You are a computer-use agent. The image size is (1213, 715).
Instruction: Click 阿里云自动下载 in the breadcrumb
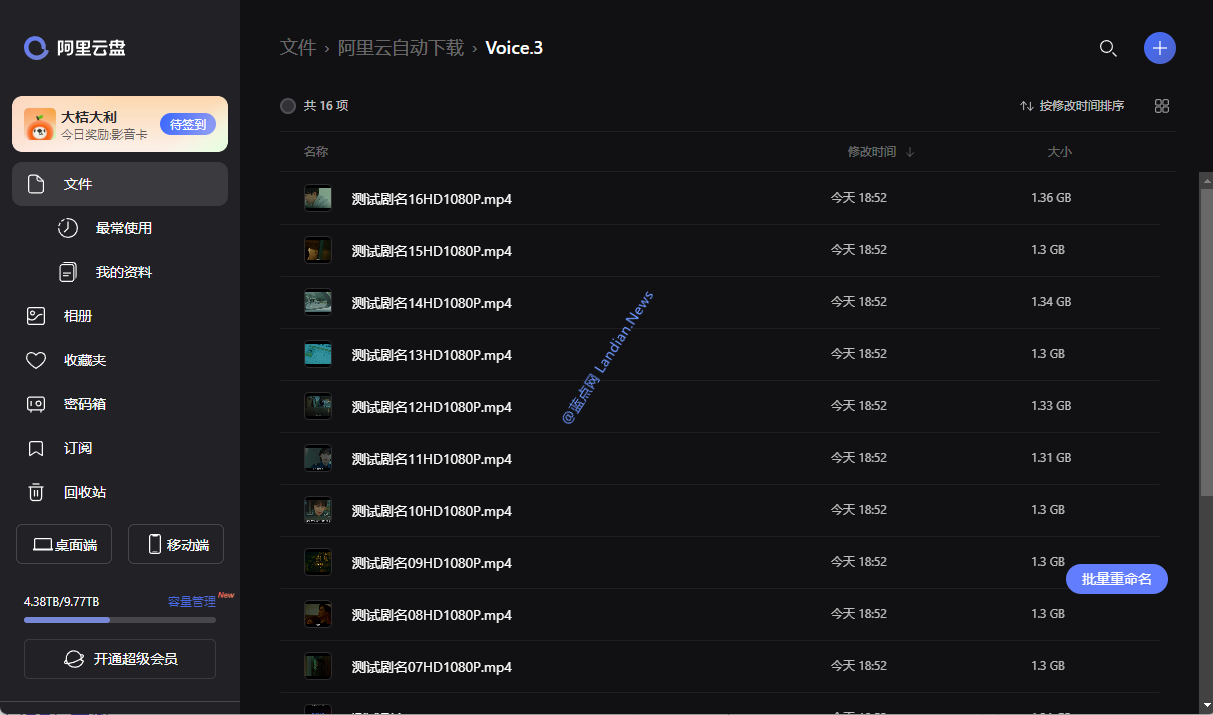click(401, 48)
